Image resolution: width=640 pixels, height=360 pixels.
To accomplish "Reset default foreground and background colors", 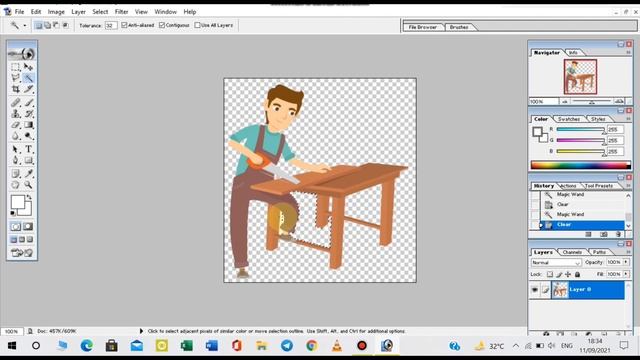I will click(13, 213).
